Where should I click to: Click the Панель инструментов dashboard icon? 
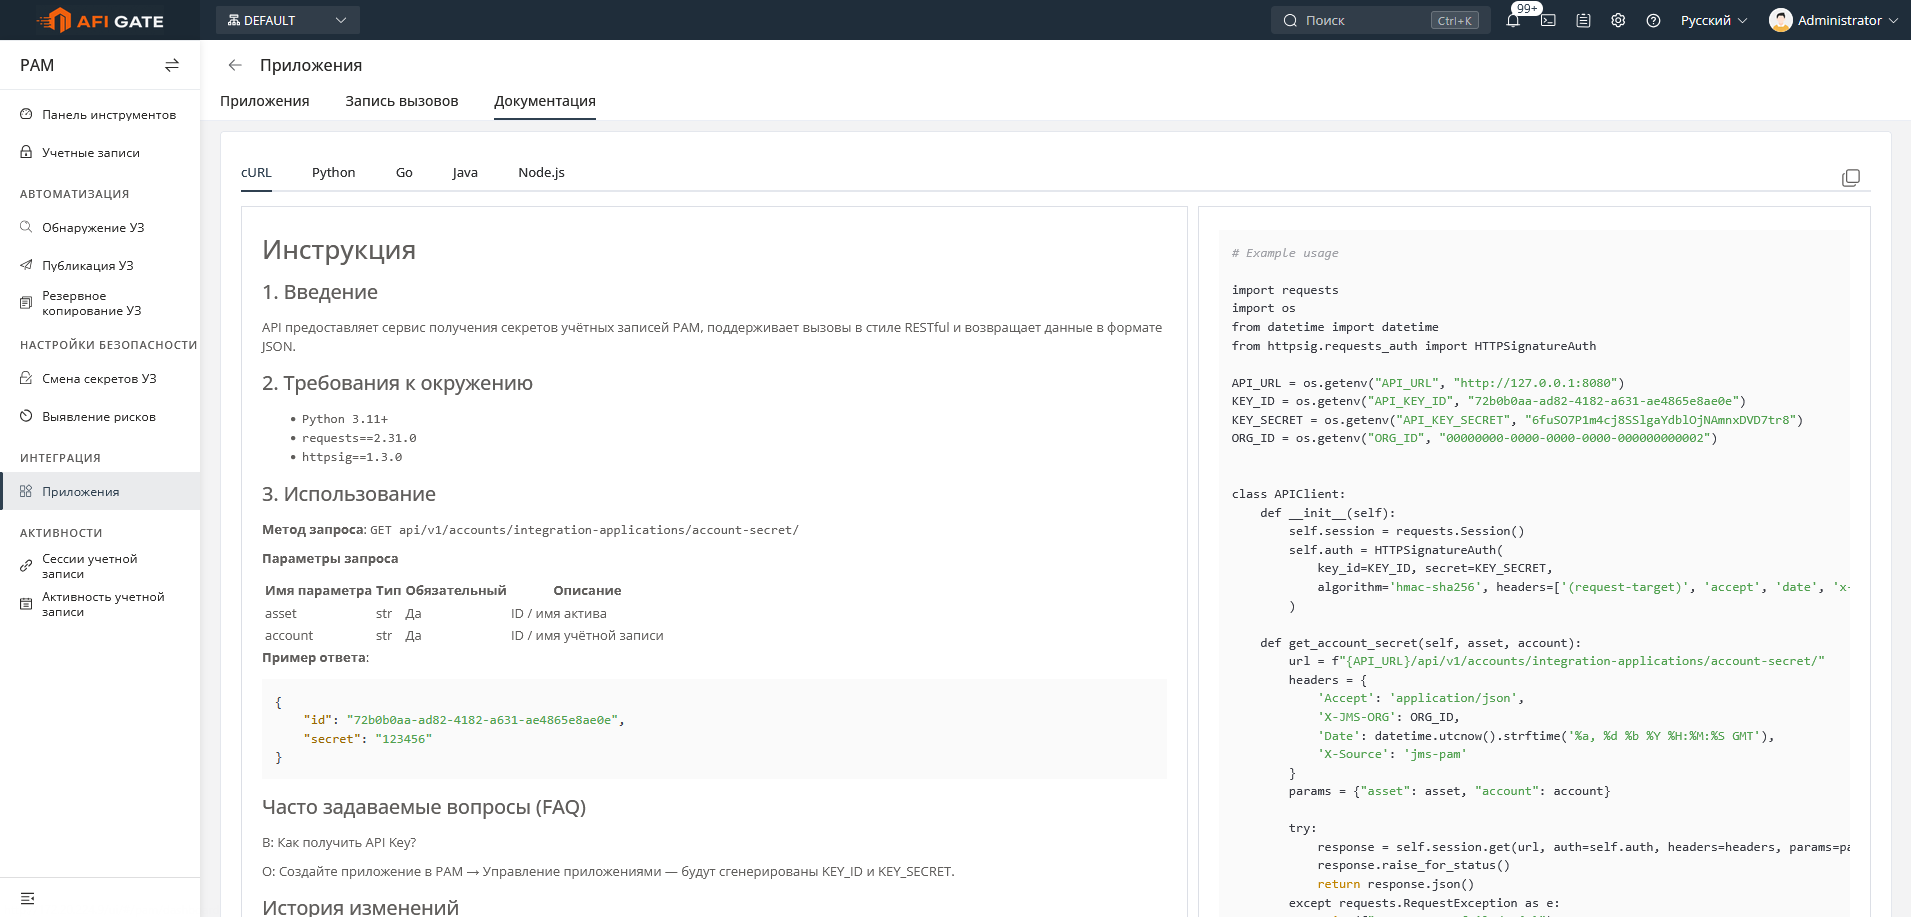pyautogui.click(x=26, y=115)
